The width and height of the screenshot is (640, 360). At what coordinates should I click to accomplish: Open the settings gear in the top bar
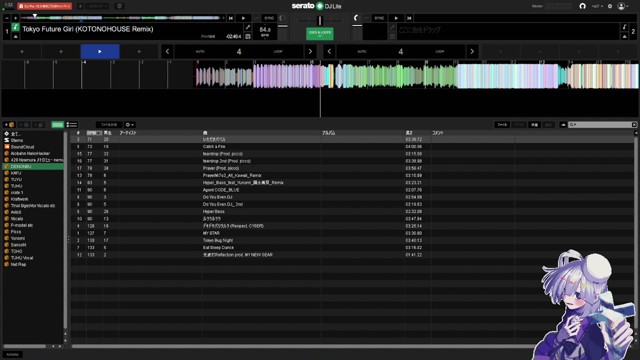point(610,6)
